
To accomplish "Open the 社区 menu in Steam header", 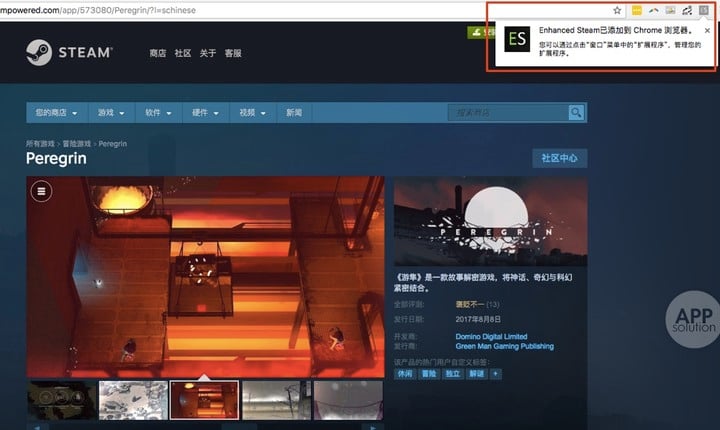I will [x=183, y=53].
